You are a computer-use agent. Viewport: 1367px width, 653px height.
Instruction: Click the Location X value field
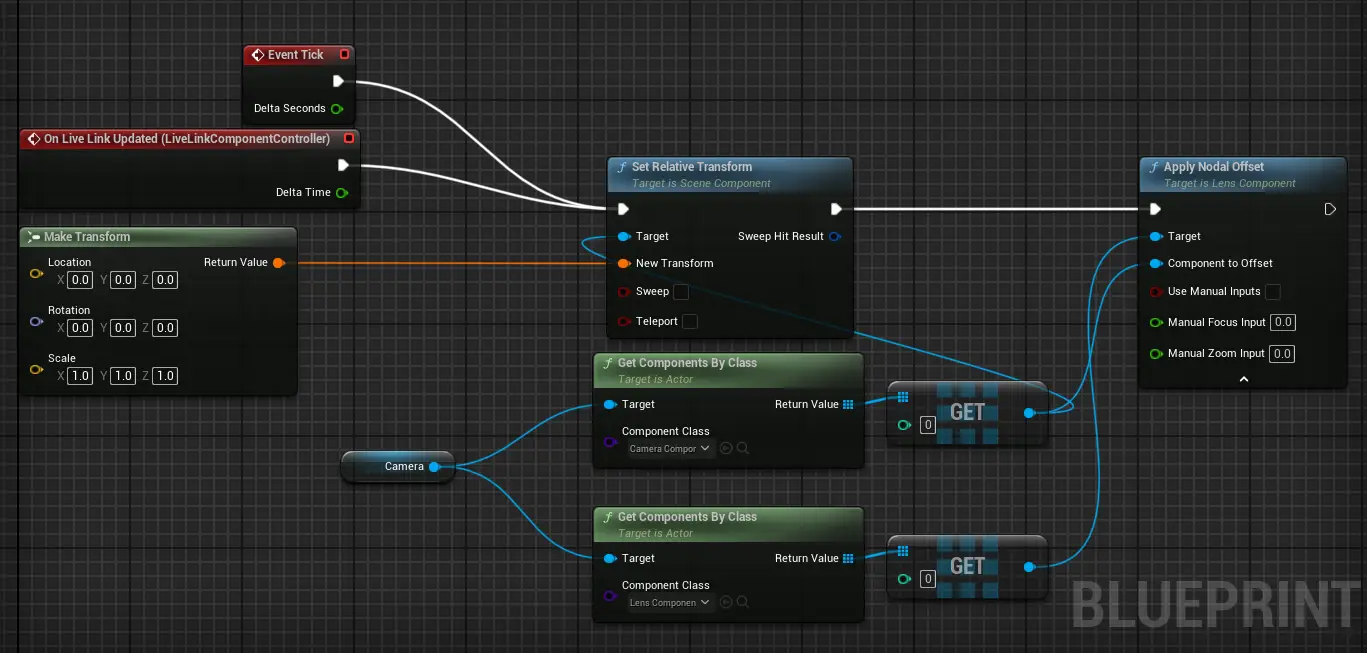coord(80,280)
